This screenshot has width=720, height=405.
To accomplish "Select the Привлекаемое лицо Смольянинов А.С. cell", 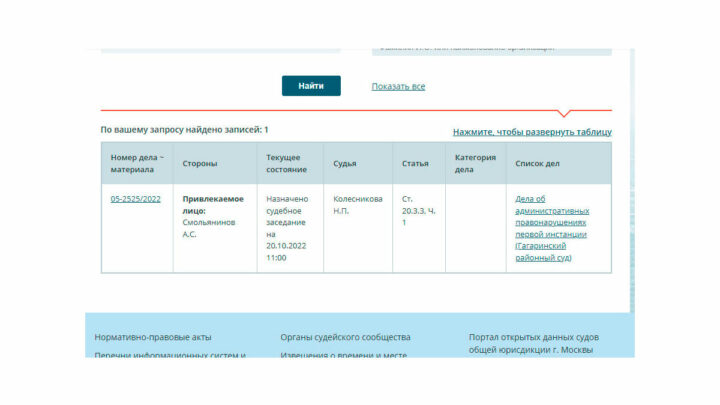I will pyautogui.click(x=215, y=228).
